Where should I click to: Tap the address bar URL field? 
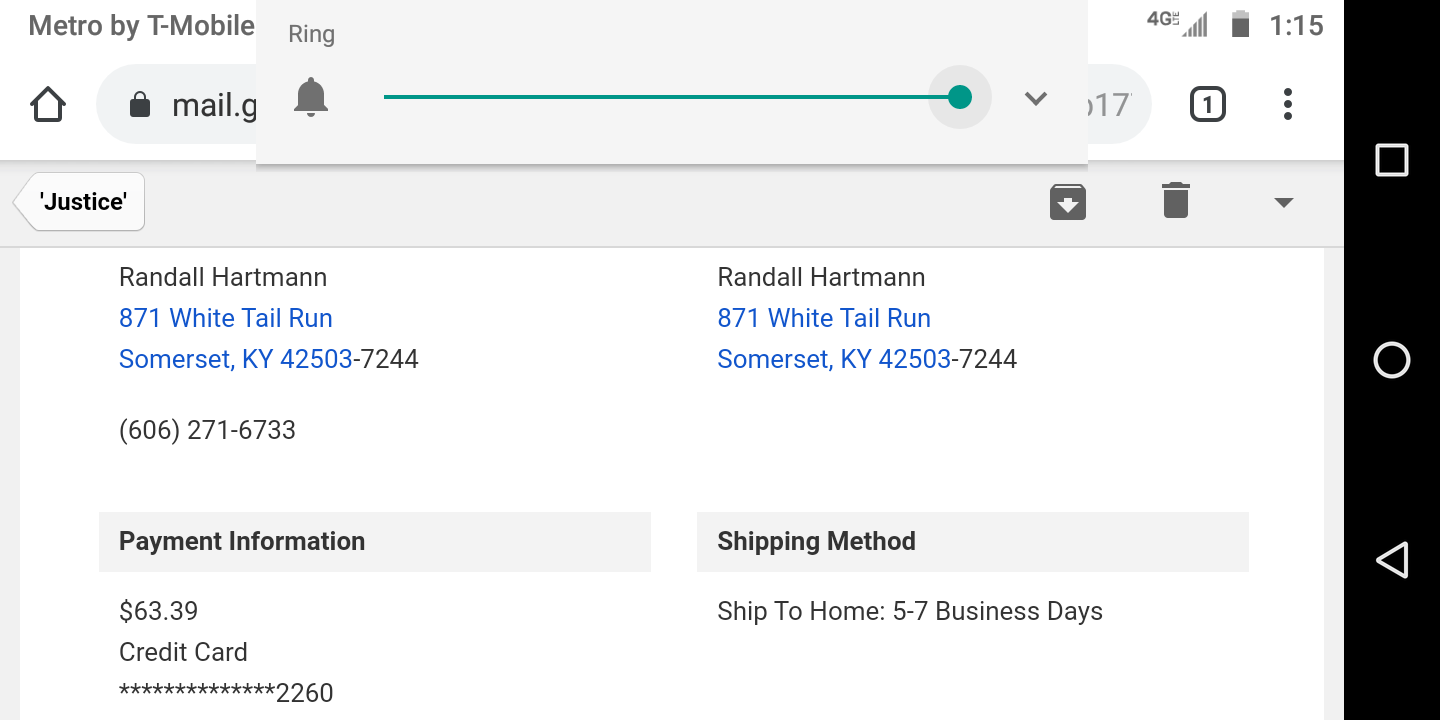(x=214, y=104)
